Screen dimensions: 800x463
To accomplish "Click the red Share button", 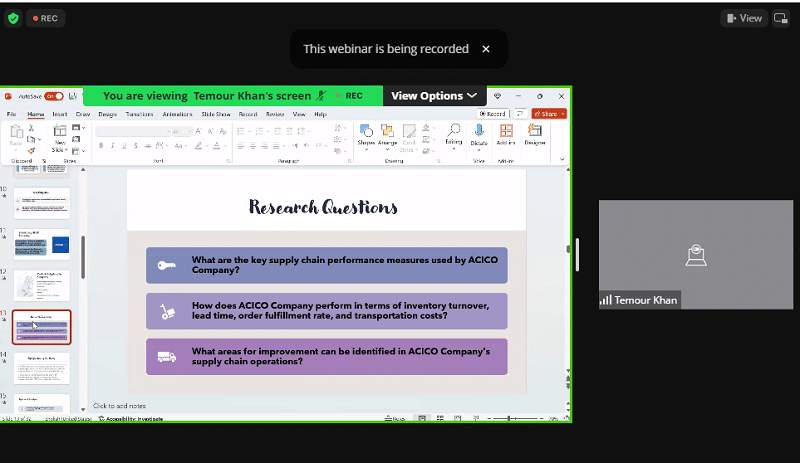I will point(549,114).
